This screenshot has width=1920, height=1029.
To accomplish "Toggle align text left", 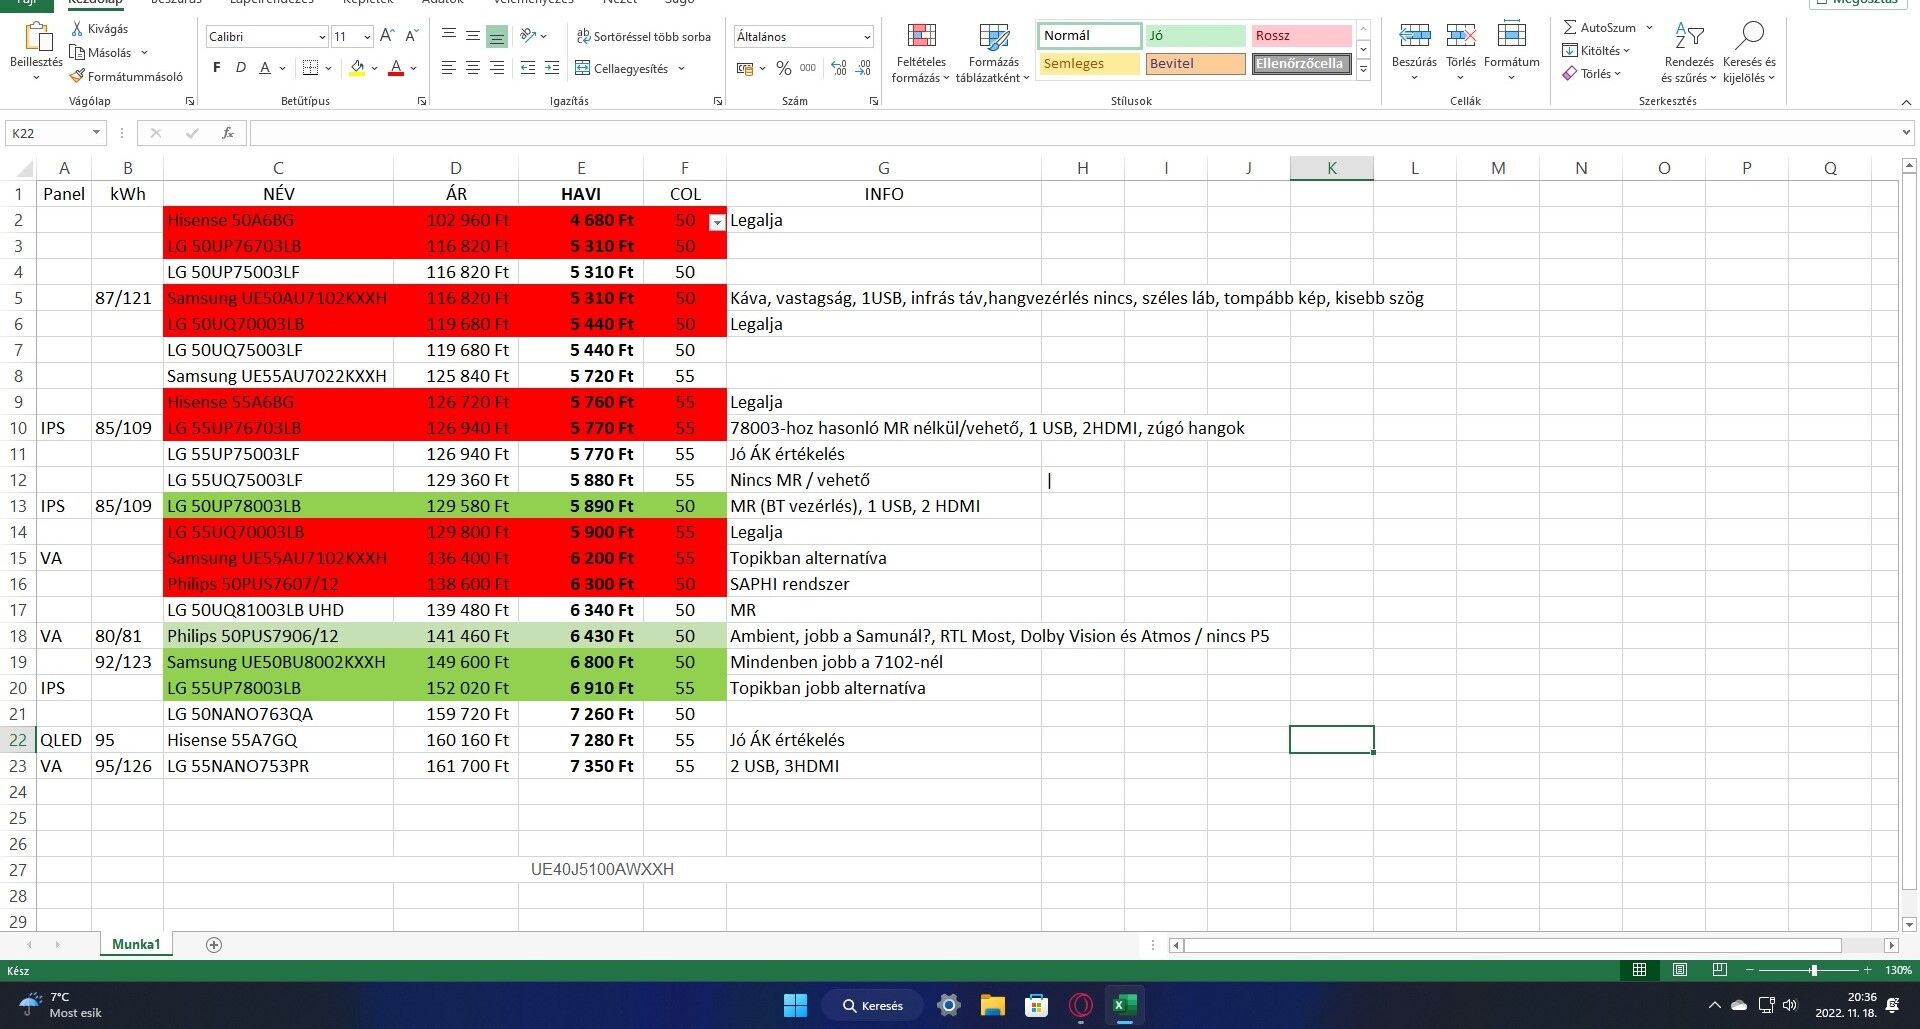I will click(449, 68).
